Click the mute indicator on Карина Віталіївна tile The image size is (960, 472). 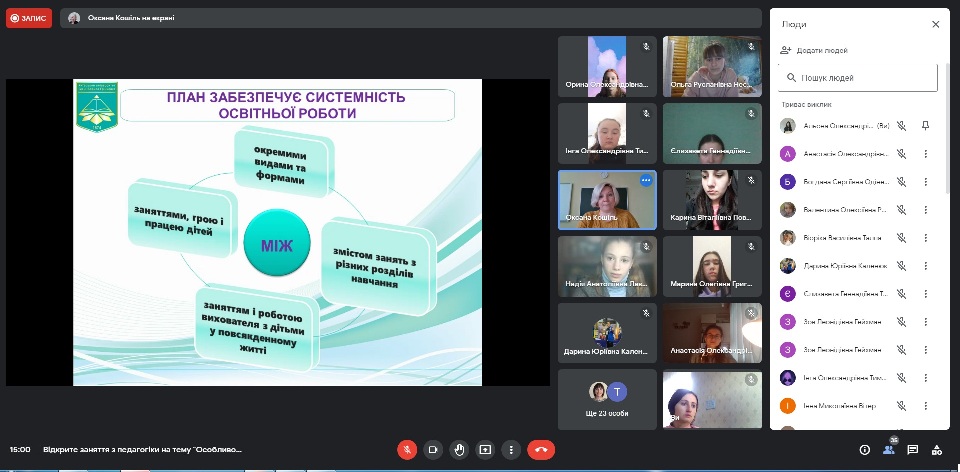pos(751,180)
